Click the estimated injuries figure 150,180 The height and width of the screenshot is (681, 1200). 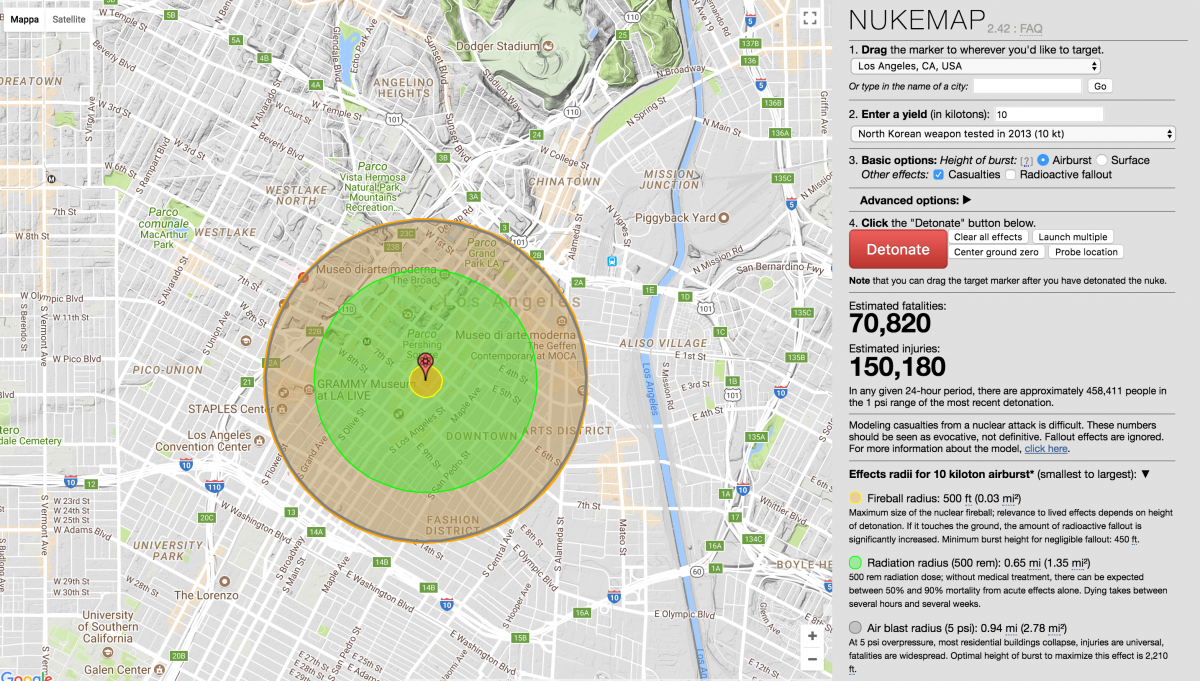coord(898,369)
